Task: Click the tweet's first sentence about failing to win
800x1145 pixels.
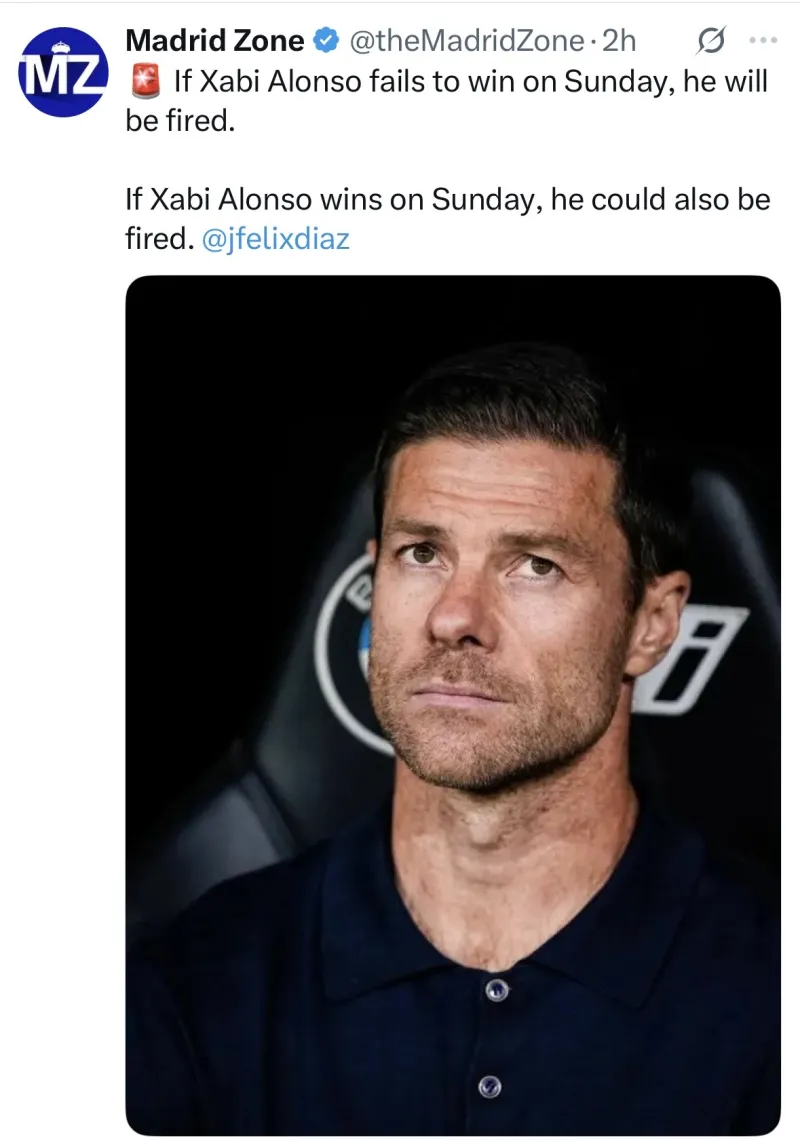Action: coord(470,82)
